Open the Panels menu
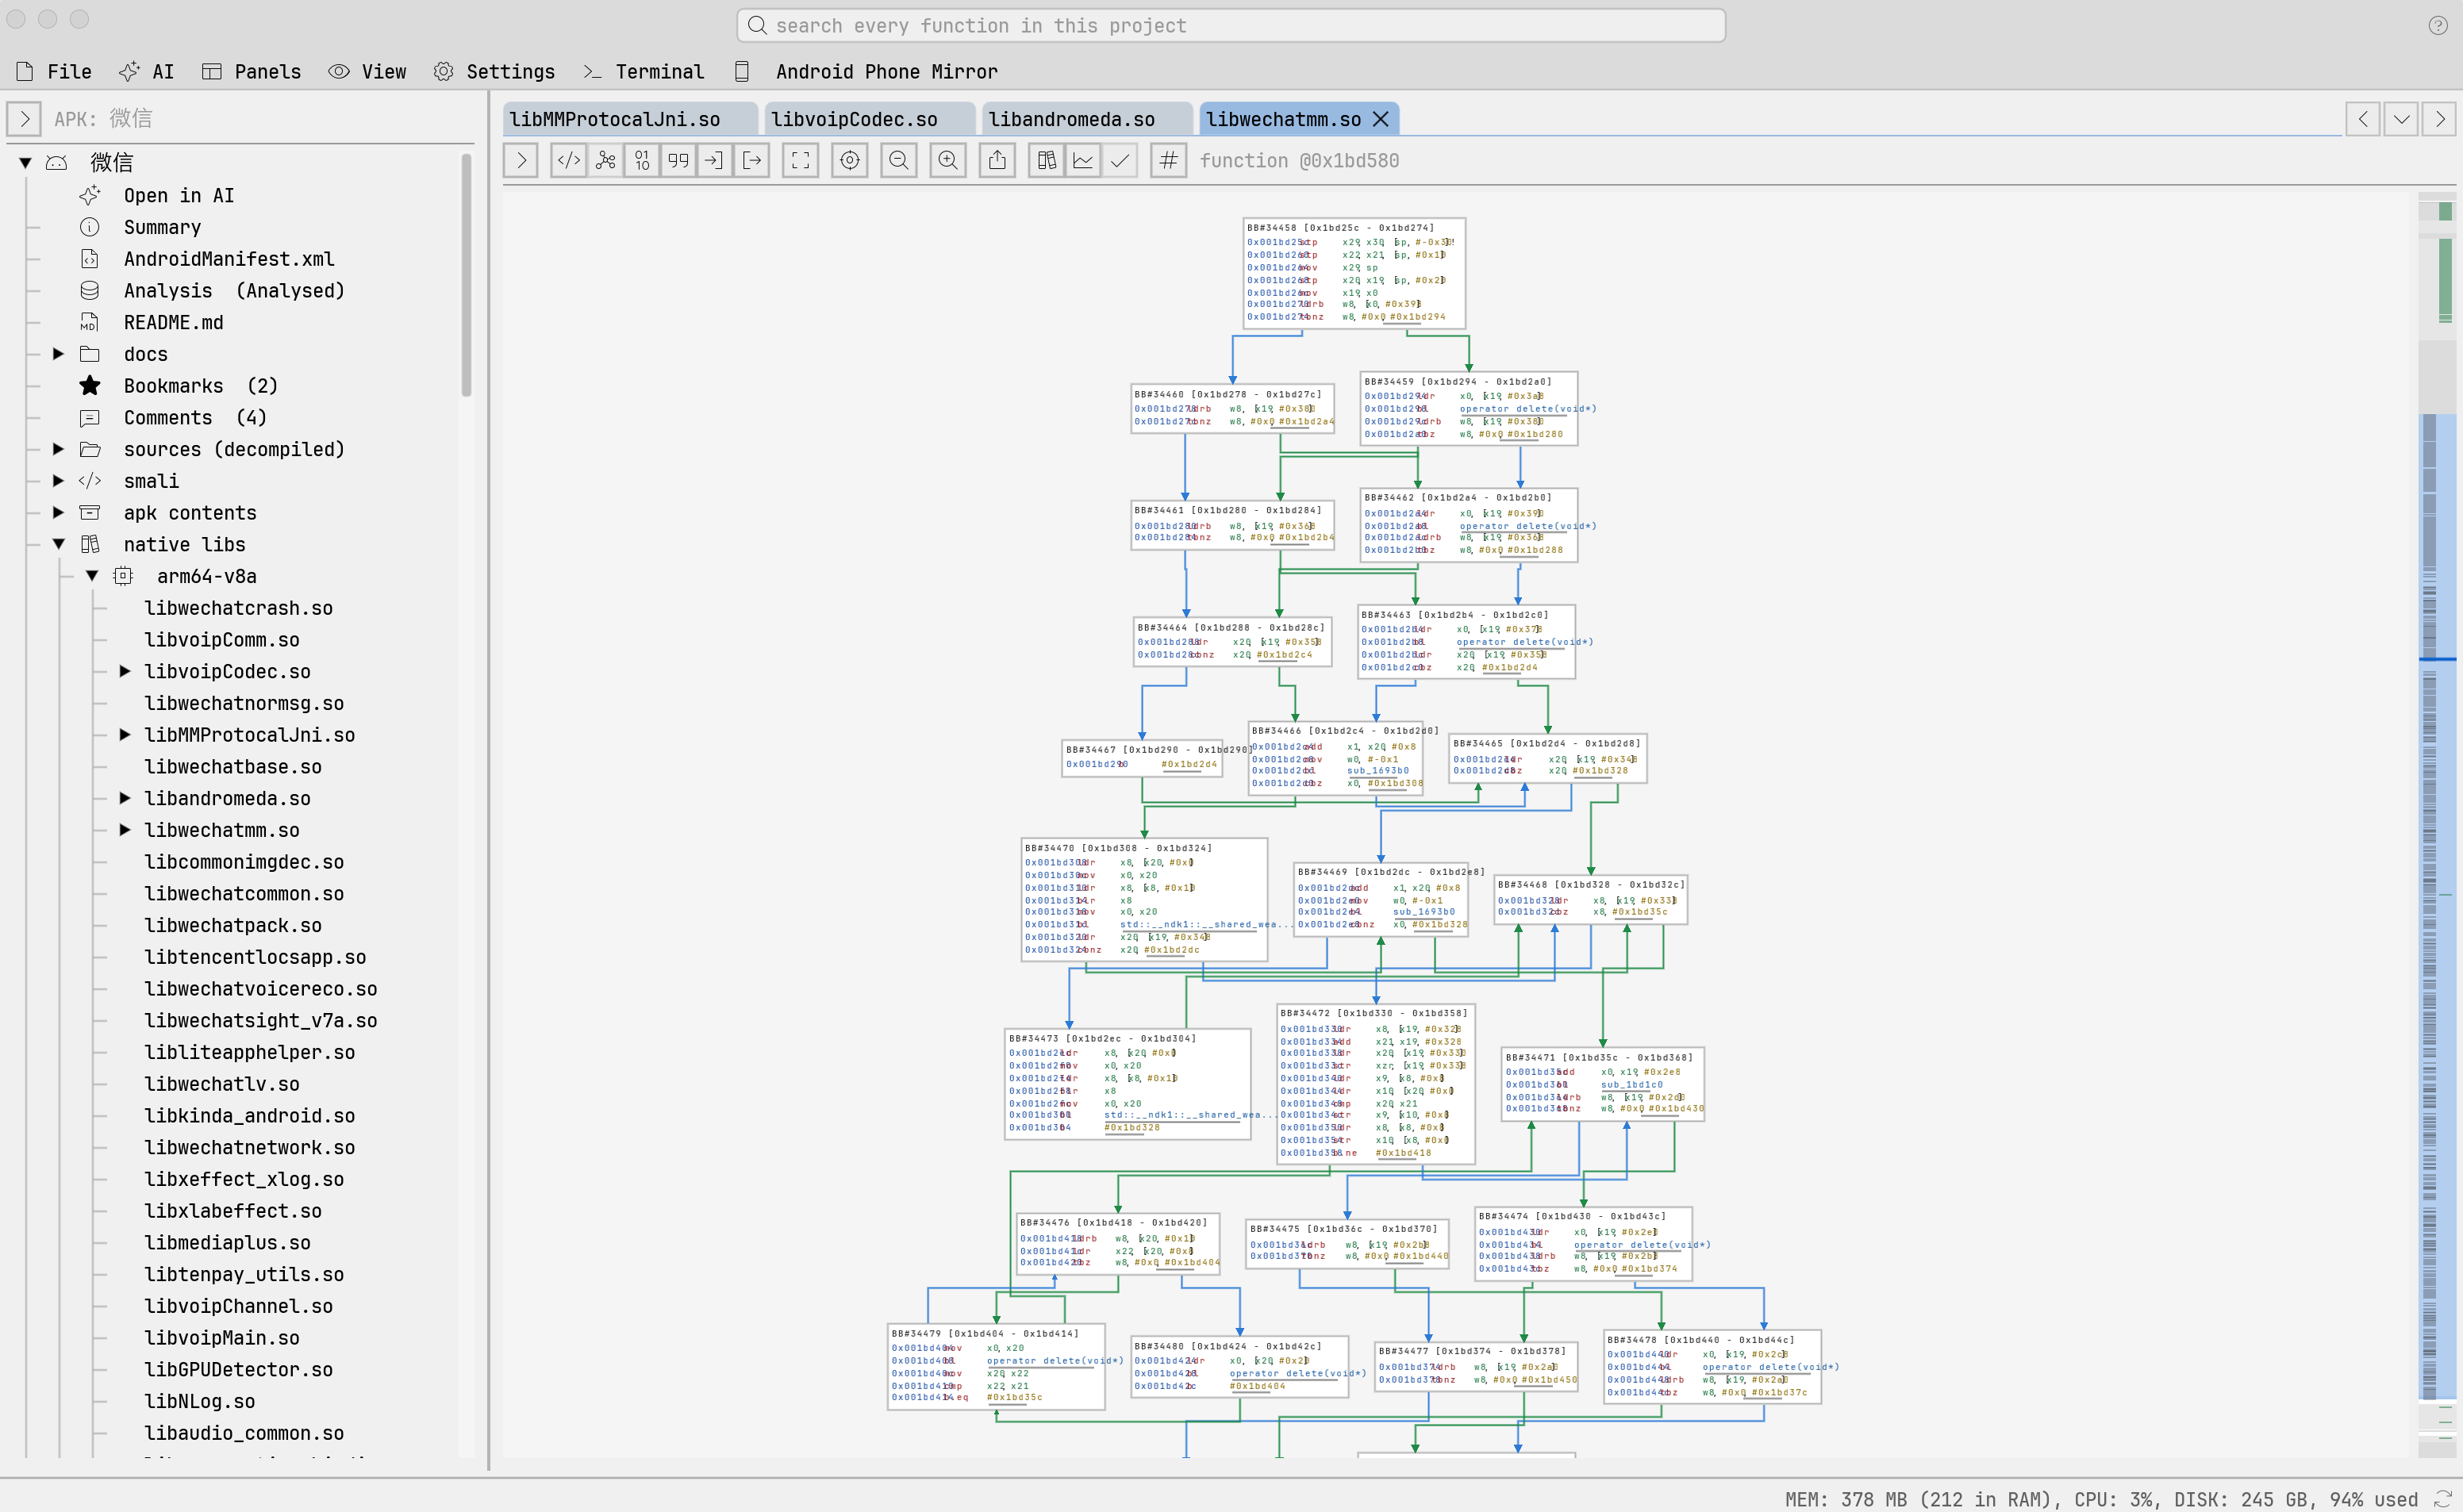 tap(251, 72)
